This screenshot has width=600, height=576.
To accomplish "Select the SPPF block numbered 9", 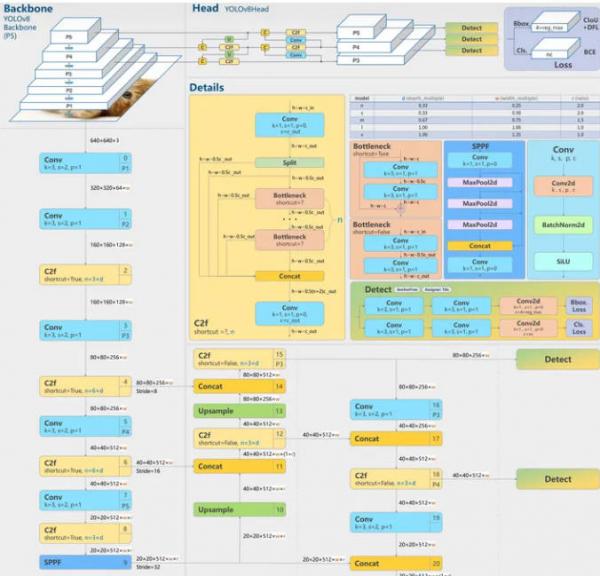I will 85,562.
